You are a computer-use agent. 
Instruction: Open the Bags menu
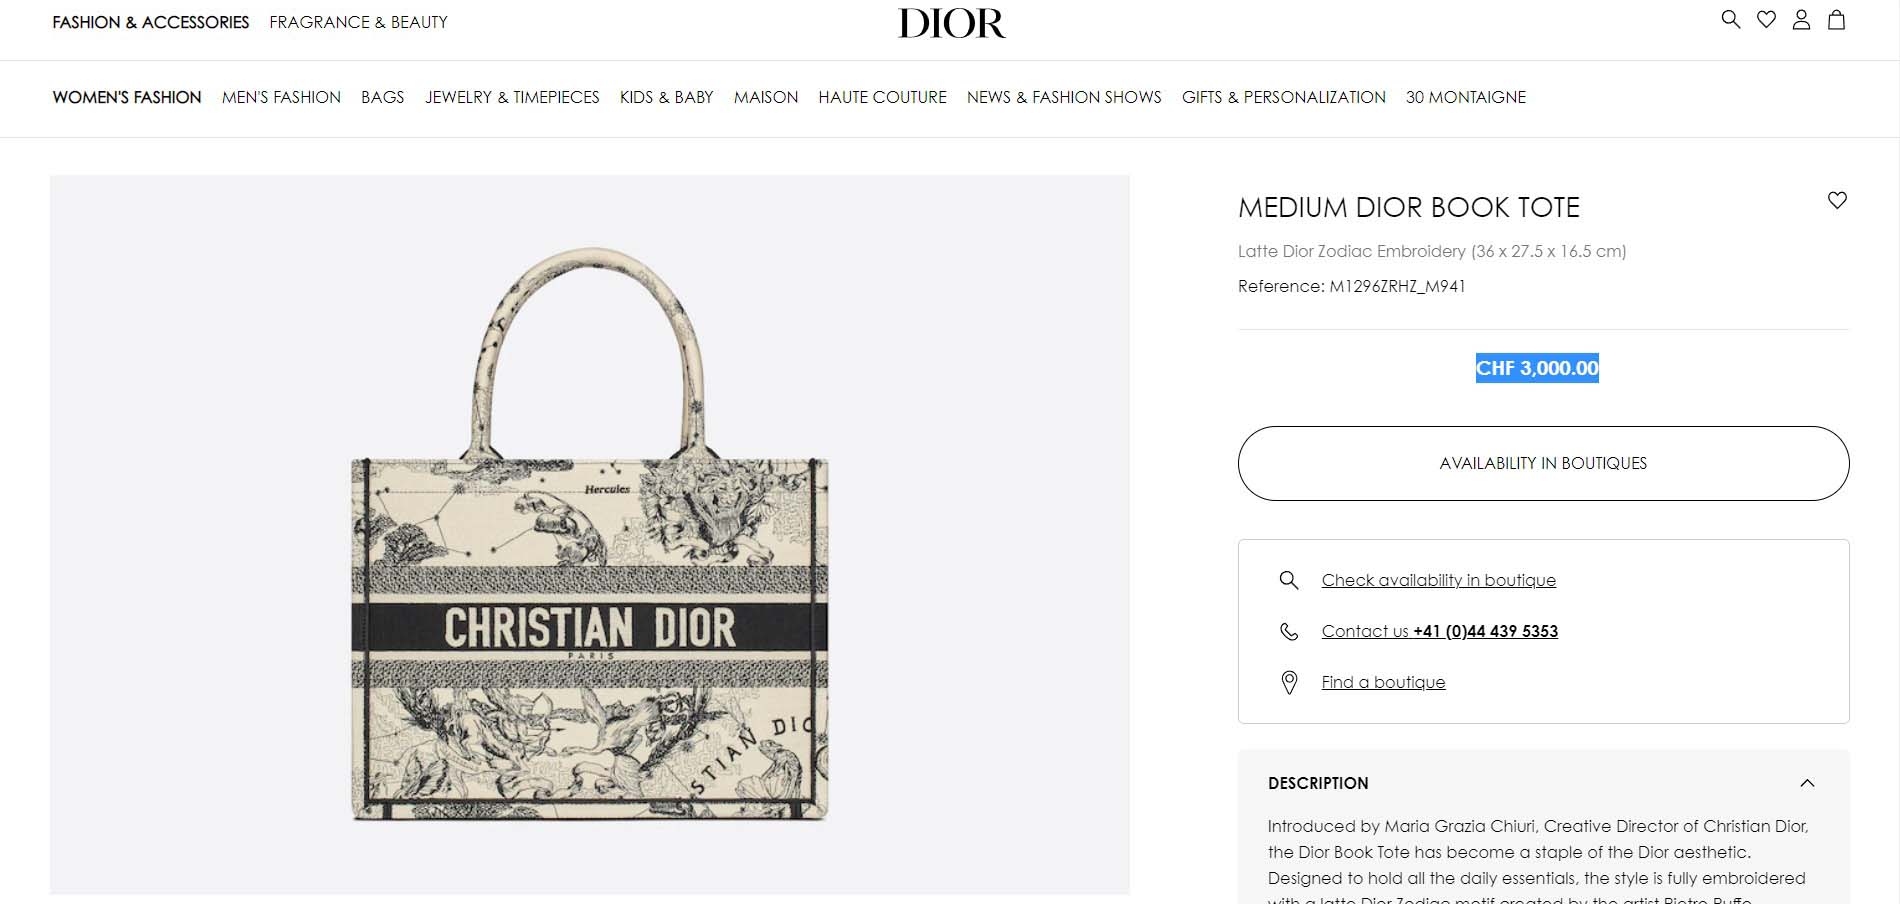pyautogui.click(x=382, y=97)
